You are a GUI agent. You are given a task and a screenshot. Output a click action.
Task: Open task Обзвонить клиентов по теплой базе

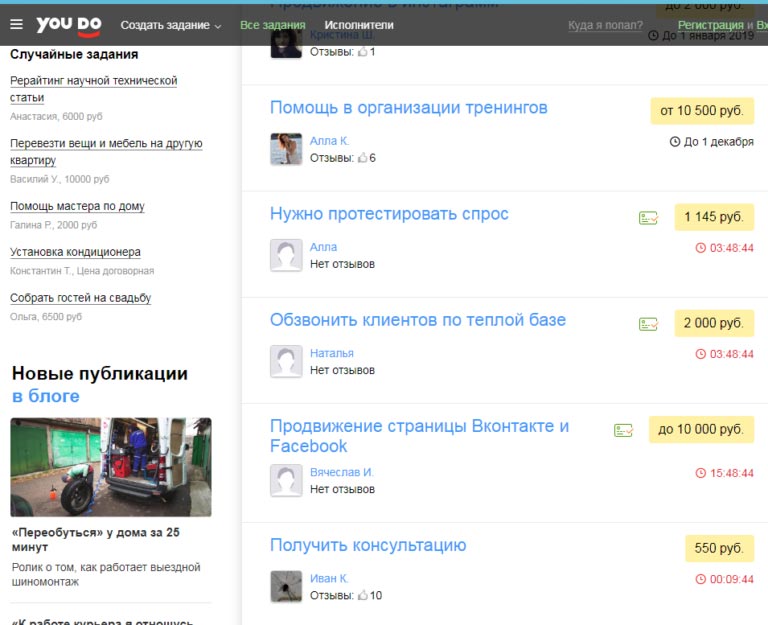[x=417, y=320]
